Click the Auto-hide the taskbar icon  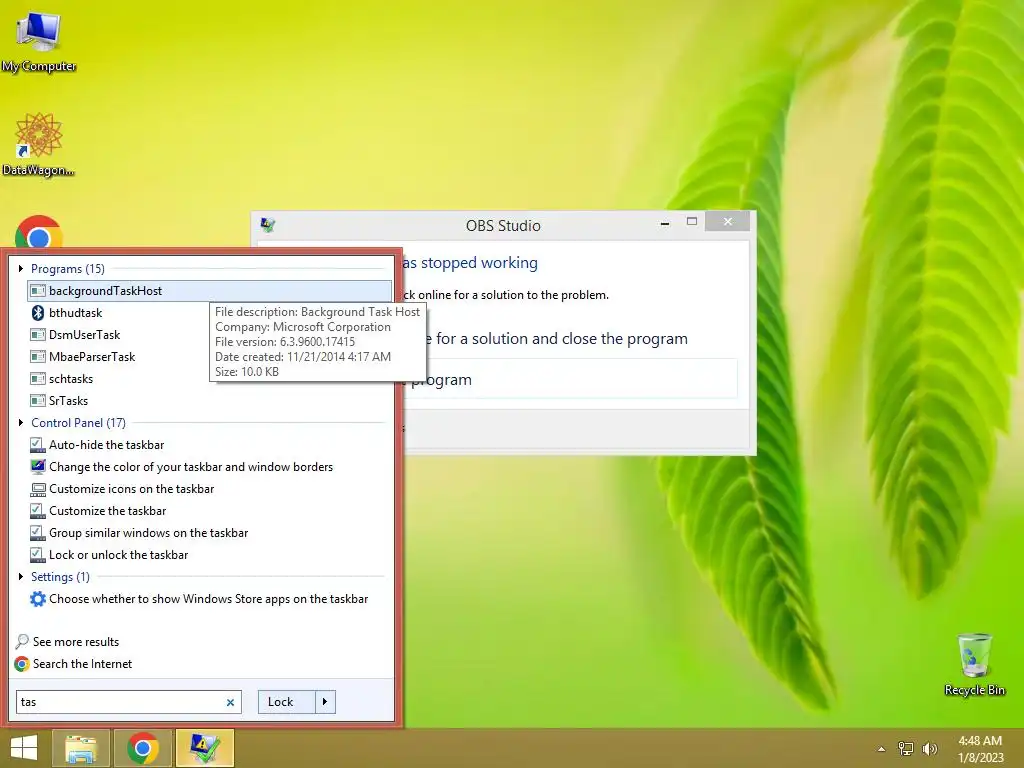pos(38,445)
